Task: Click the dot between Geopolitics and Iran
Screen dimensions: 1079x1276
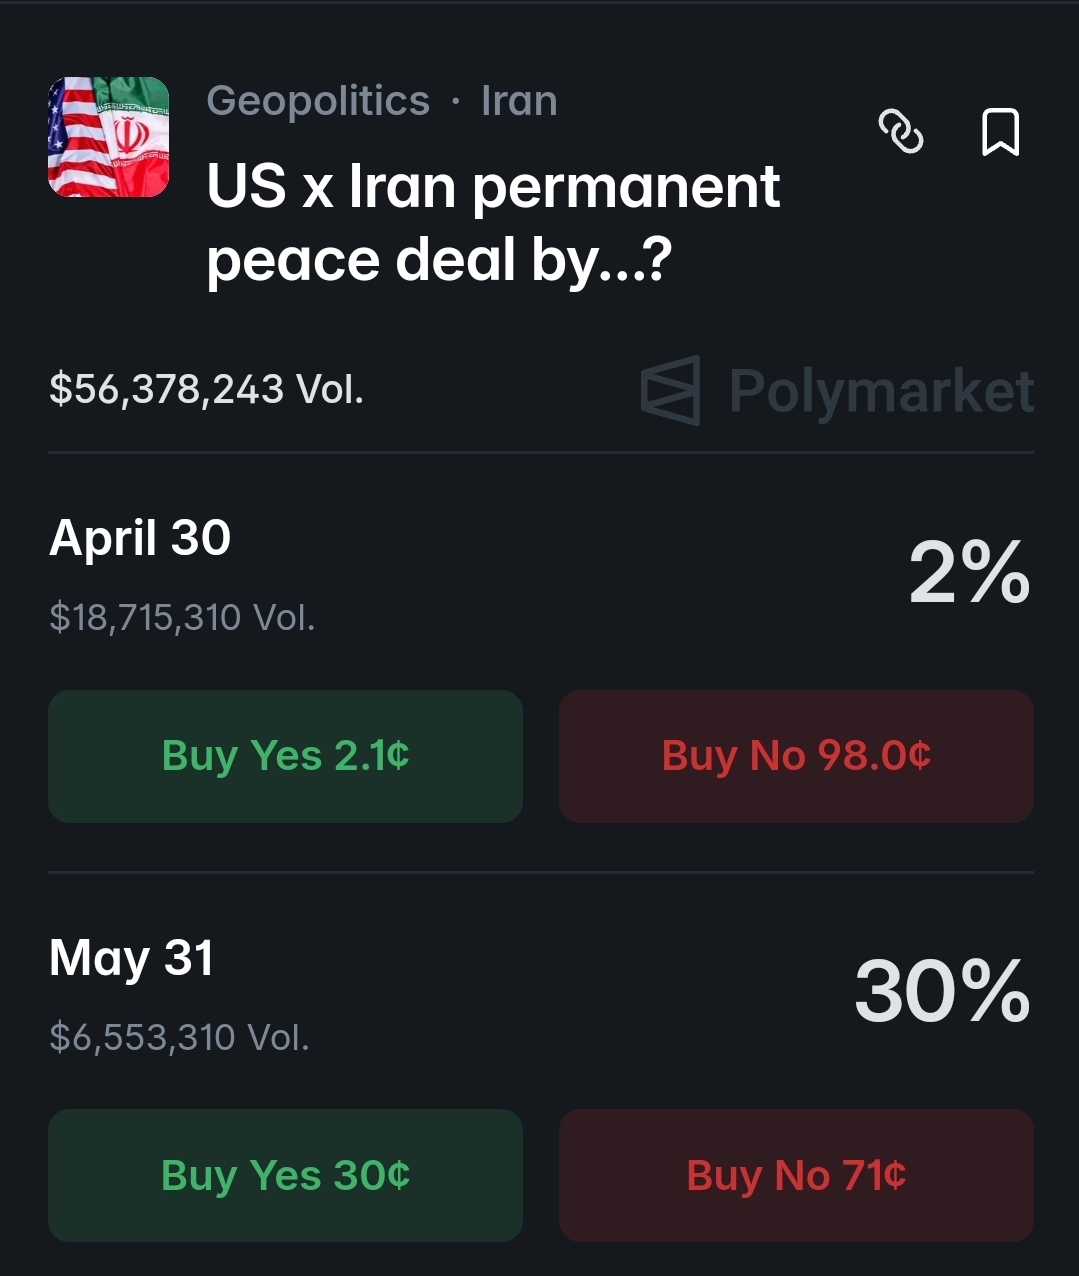Action: tap(456, 102)
